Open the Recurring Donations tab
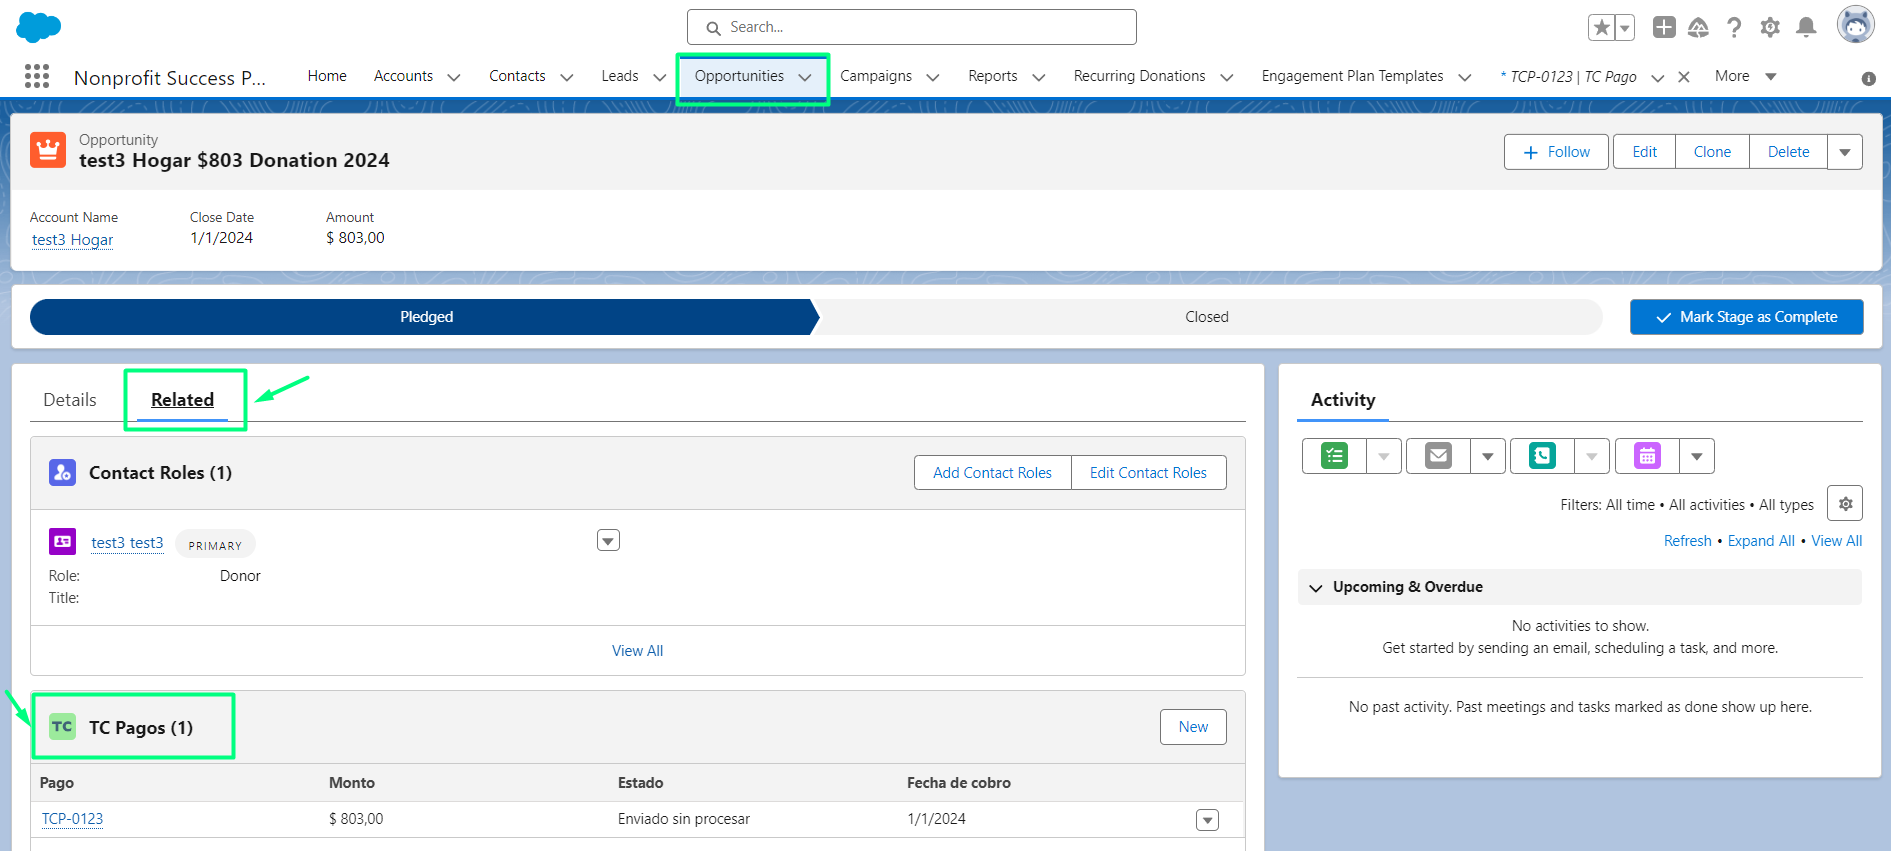Viewport: 1891px width, 851px height. 1140,76
